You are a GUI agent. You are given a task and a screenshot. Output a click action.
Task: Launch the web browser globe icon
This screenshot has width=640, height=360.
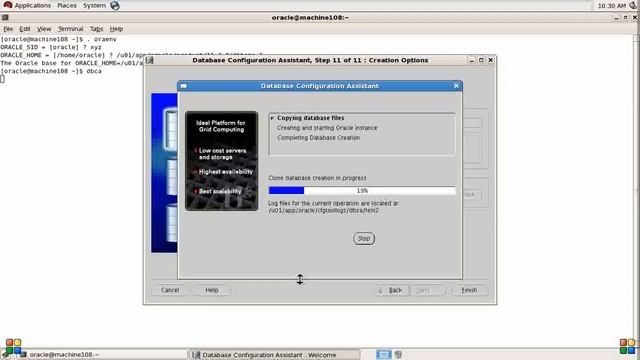115,5
